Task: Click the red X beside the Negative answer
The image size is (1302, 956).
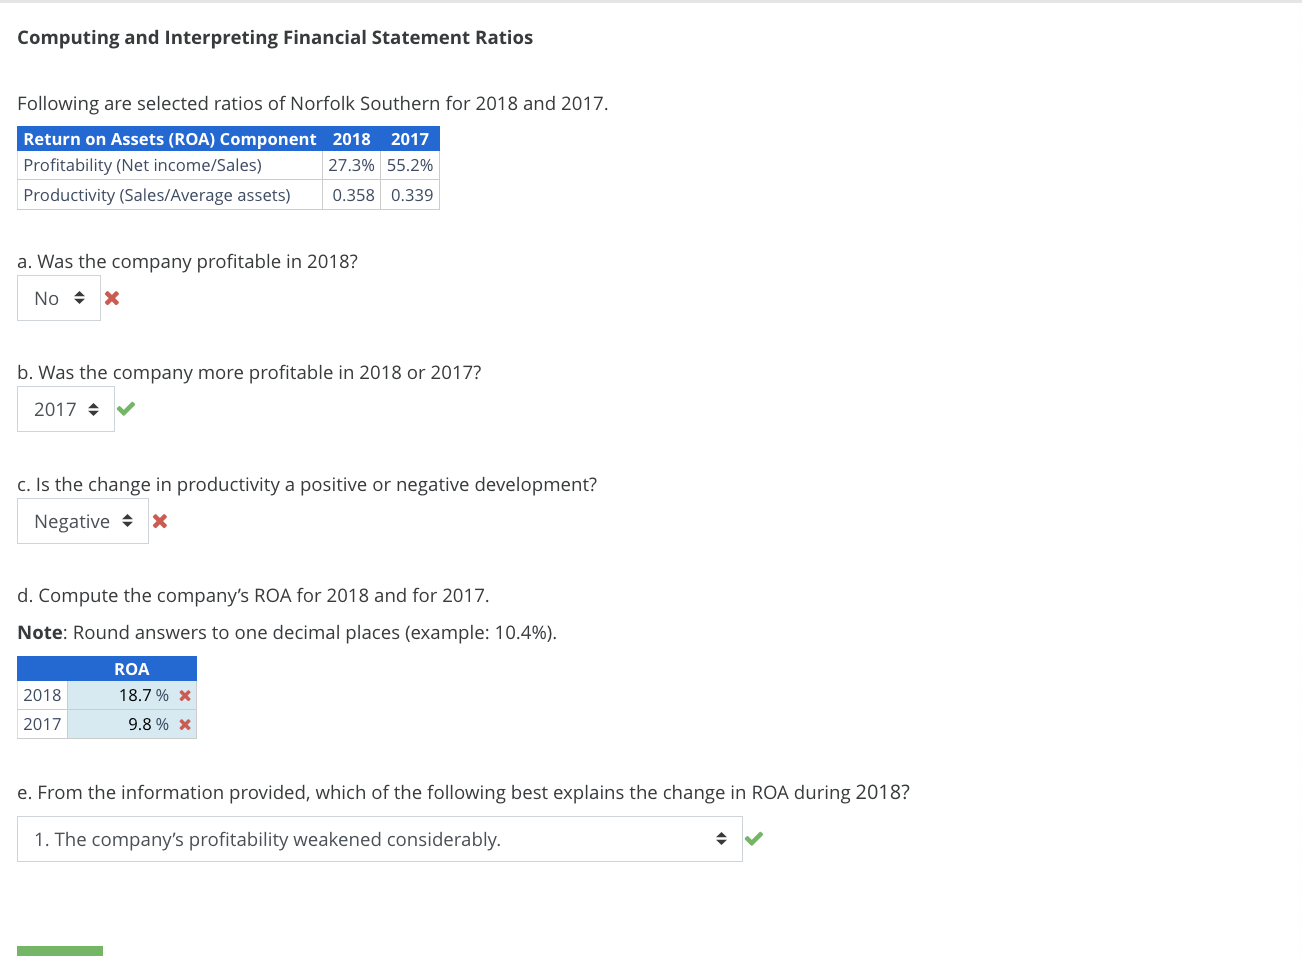Action: 160,520
